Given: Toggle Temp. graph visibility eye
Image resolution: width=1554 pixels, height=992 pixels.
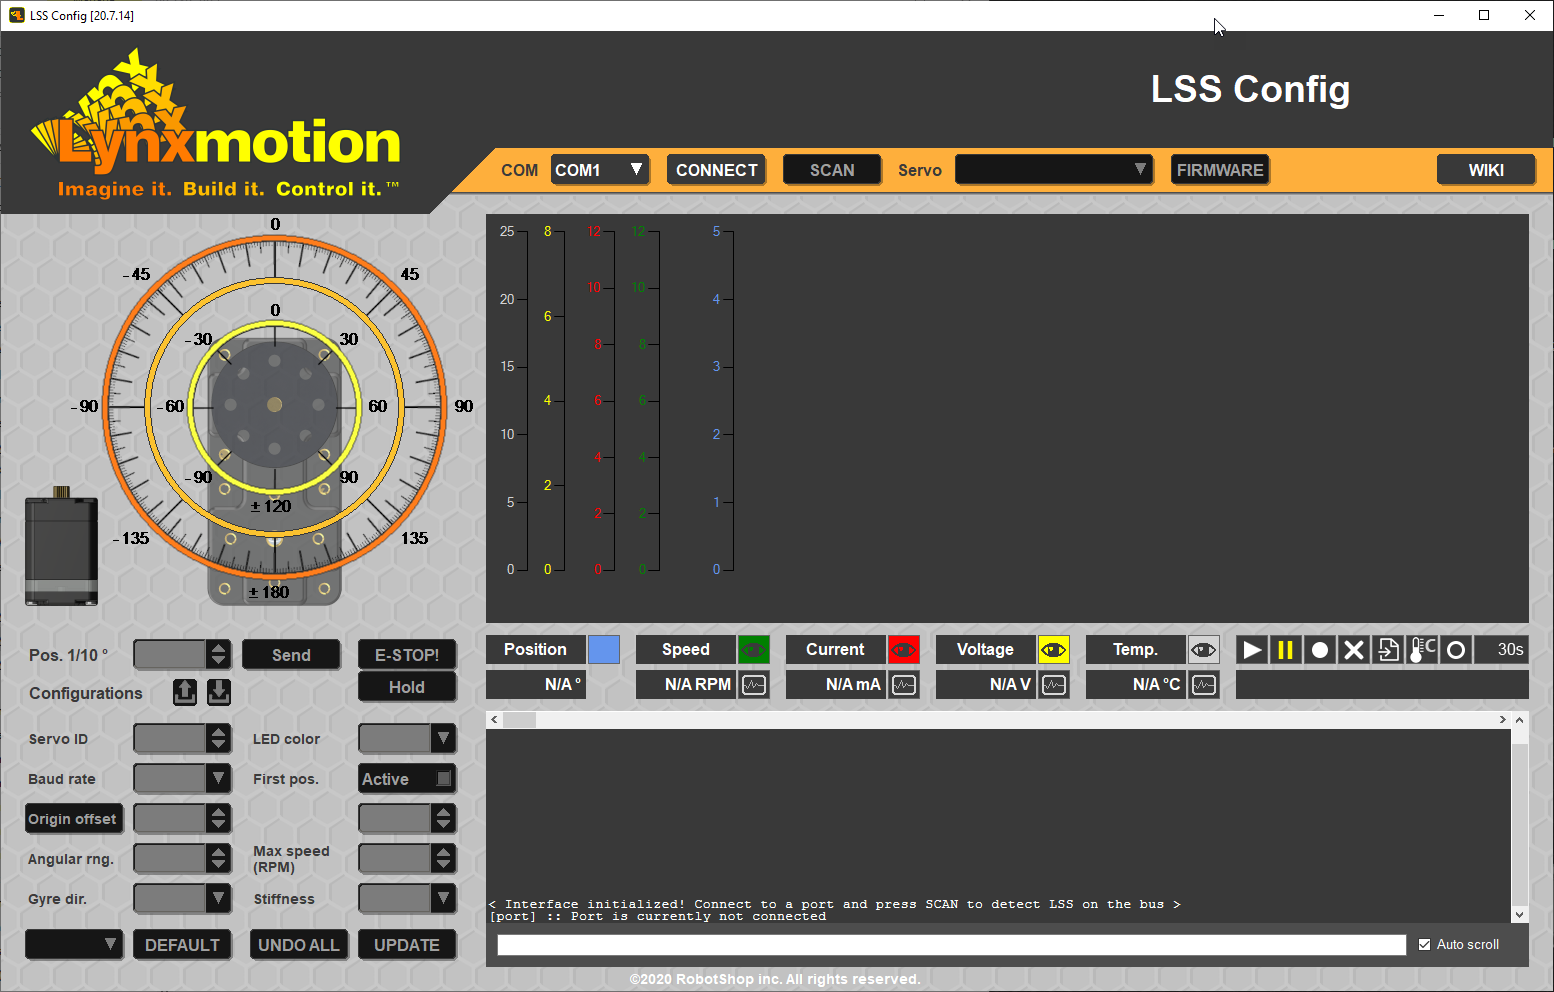Looking at the screenshot, I should coord(1204,650).
